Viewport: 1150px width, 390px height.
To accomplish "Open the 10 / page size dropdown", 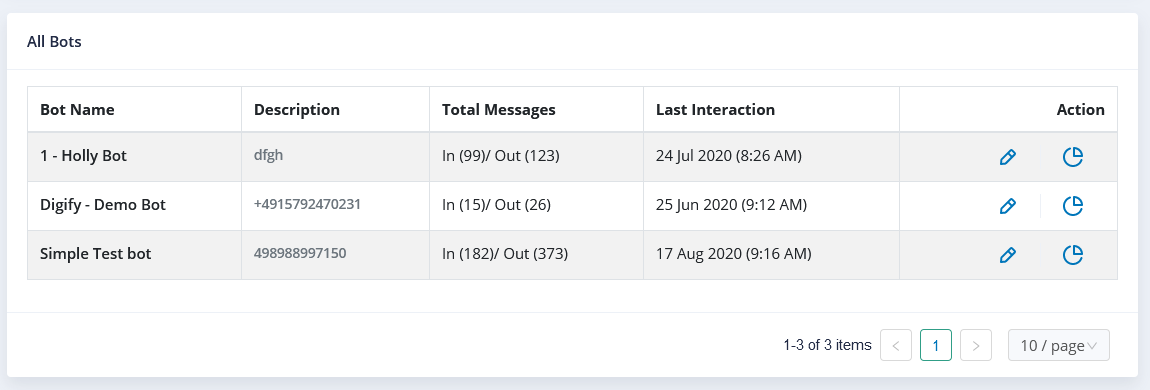I will 1058,345.
